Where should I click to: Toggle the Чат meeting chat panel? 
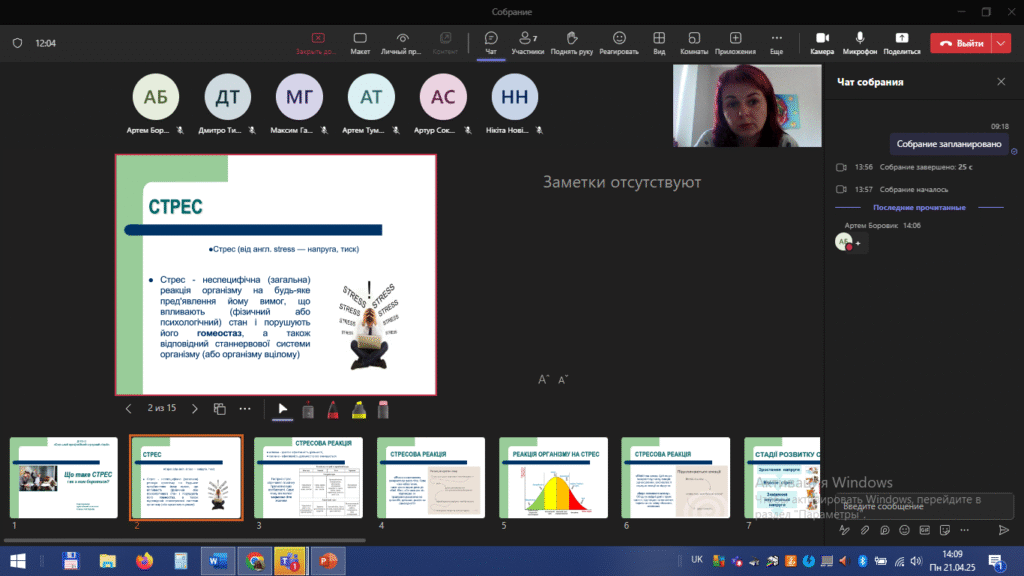tap(491, 43)
